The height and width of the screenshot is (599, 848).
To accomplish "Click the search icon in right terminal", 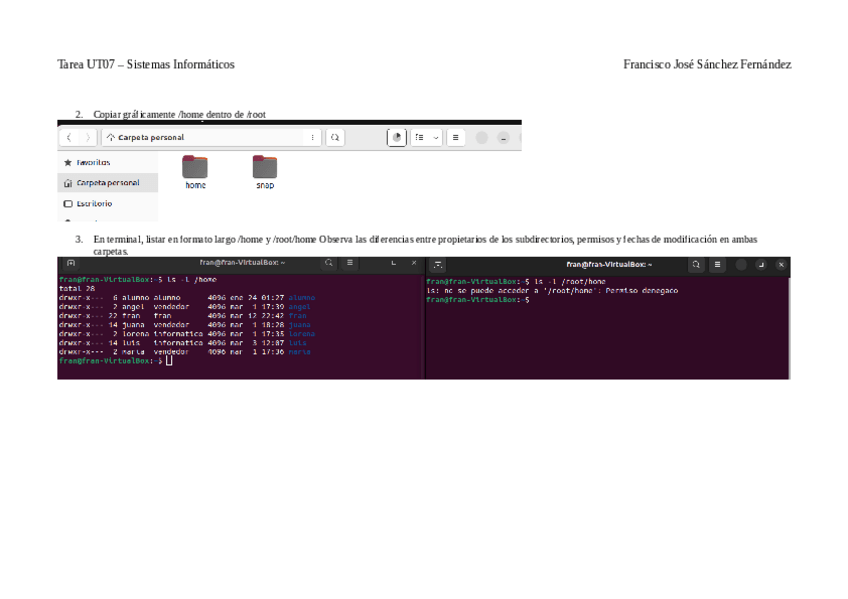I will [x=696, y=265].
